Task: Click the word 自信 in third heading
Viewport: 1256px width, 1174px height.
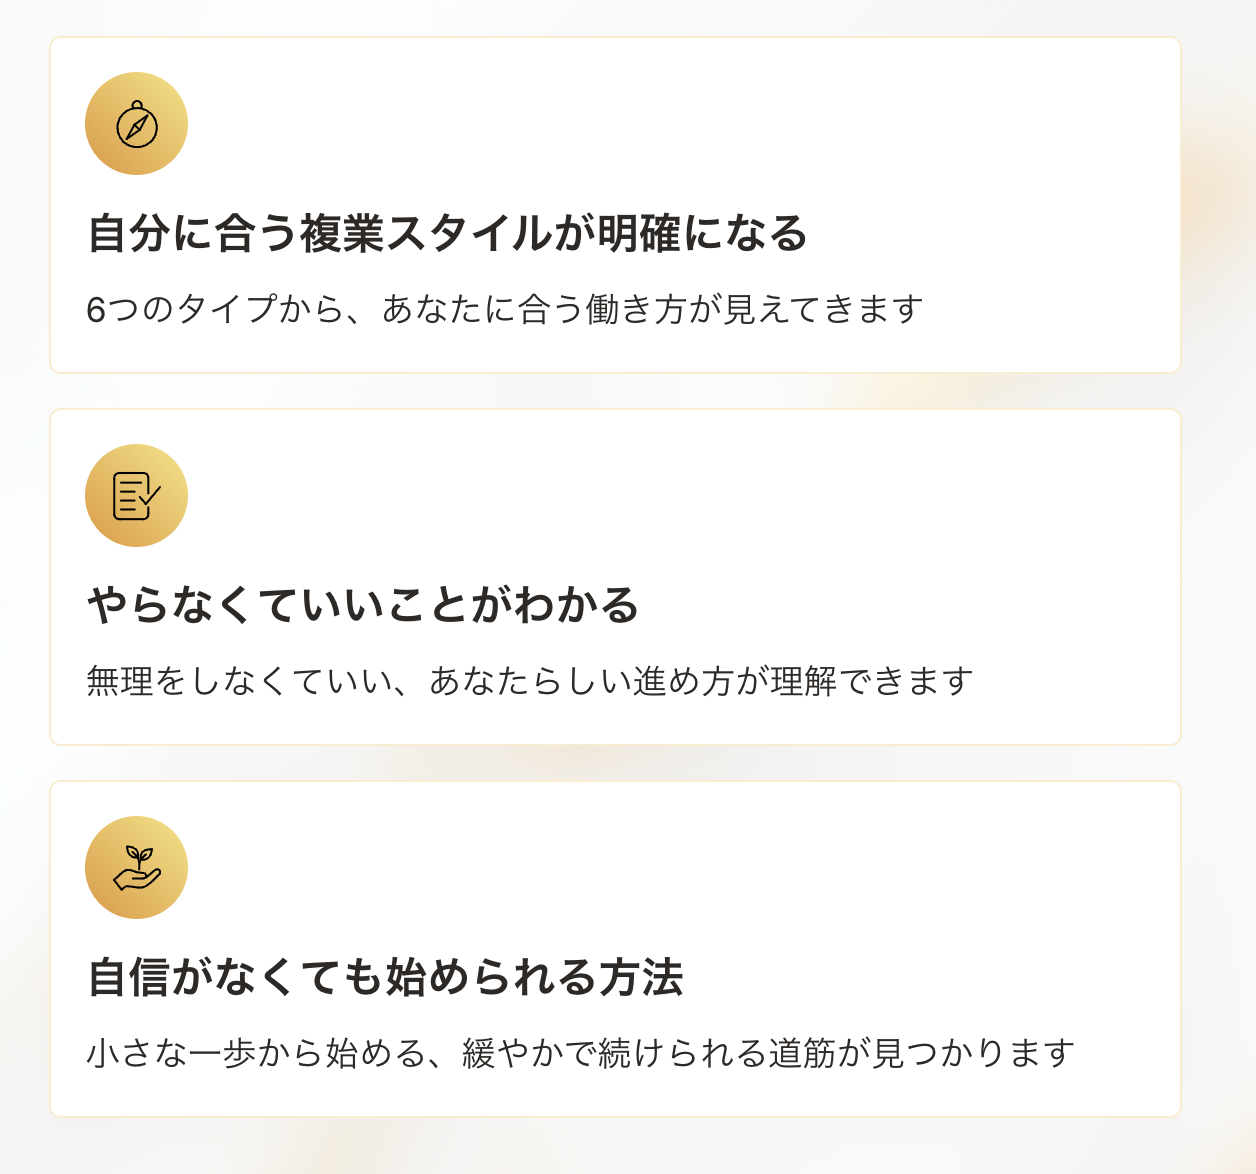Action: 129,977
